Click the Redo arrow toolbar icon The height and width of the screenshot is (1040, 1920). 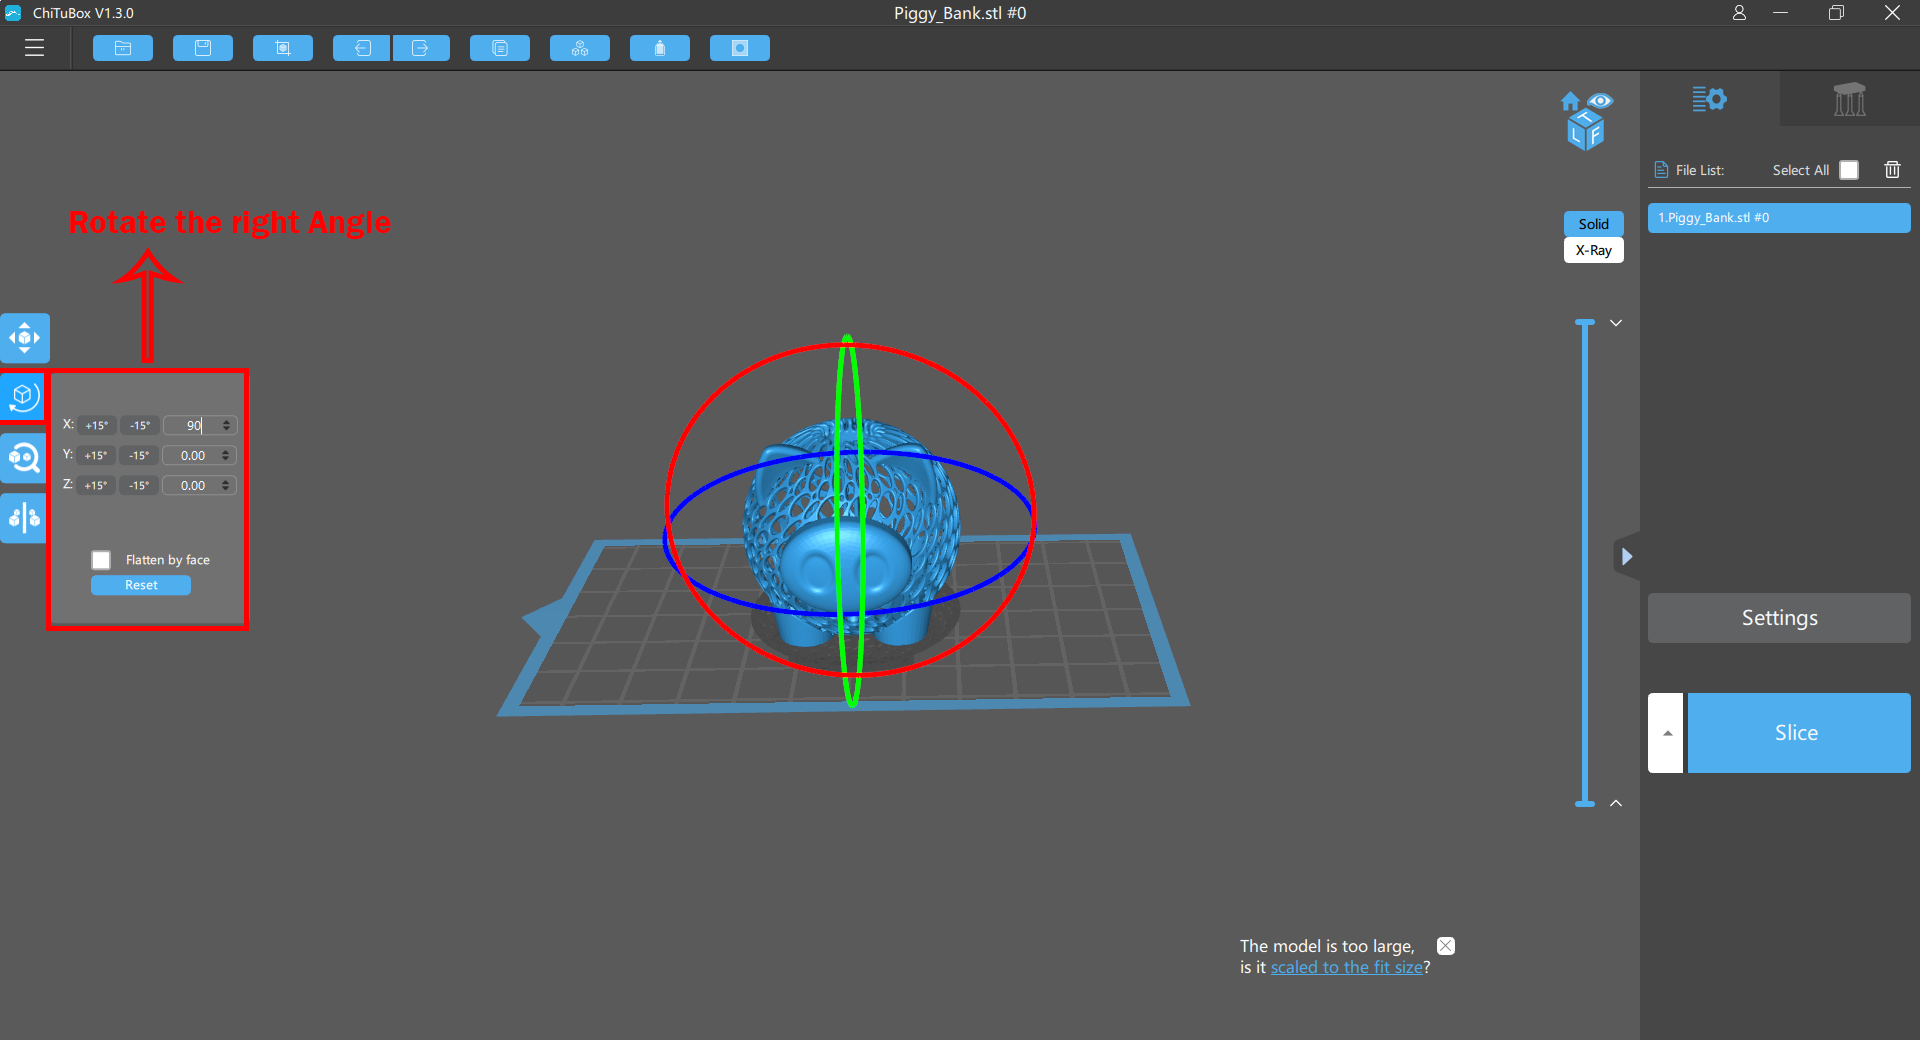(421, 48)
